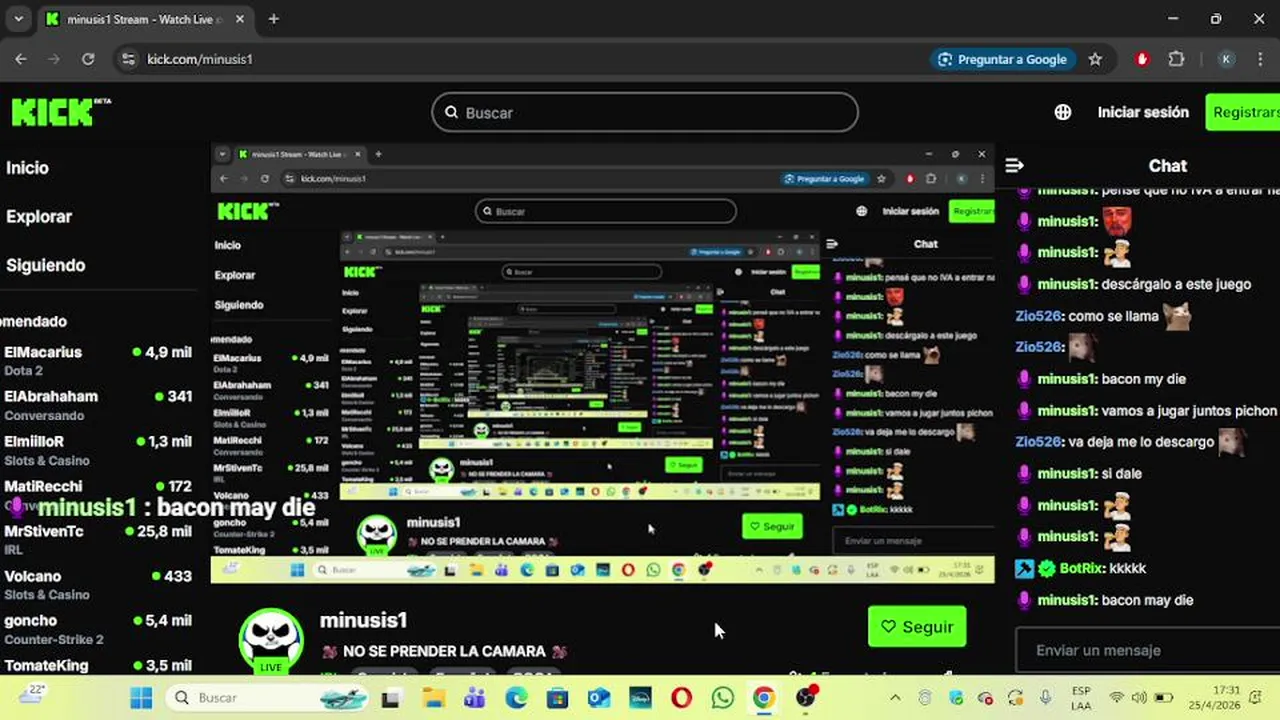This screenshot has height=720, width=1280.
Task: Open the Chrome profile avatar labeled K
Action: click(1226, 59)
